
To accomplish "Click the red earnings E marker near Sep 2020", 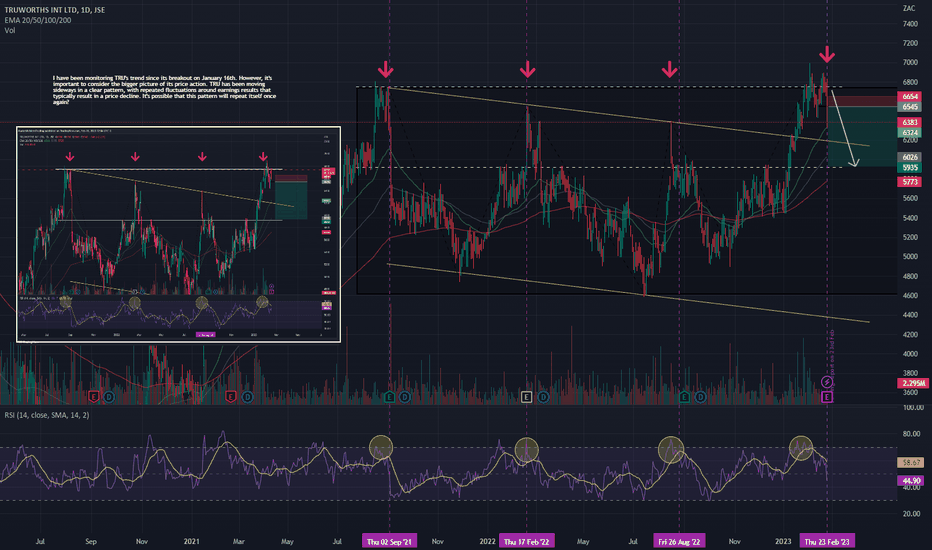I will point(93,397).
